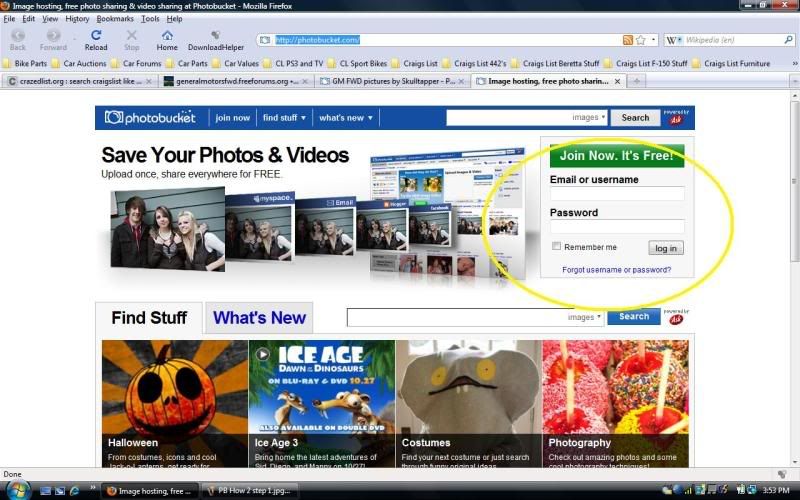Click the log in button
Screen dimensions: 800x500
[666, 248]
